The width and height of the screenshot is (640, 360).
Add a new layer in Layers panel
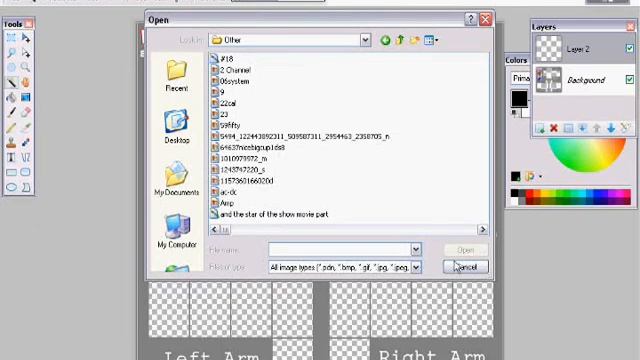540,128
